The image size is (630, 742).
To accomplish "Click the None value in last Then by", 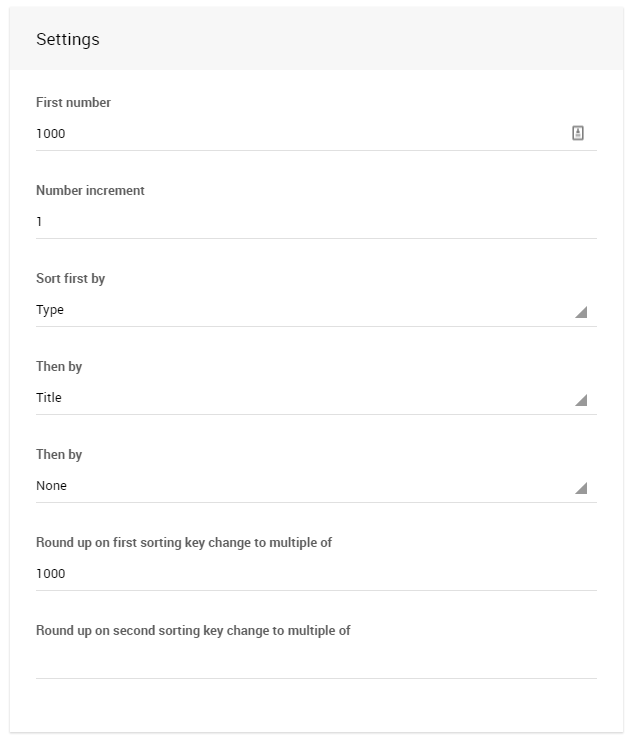I will coord(52,486).
